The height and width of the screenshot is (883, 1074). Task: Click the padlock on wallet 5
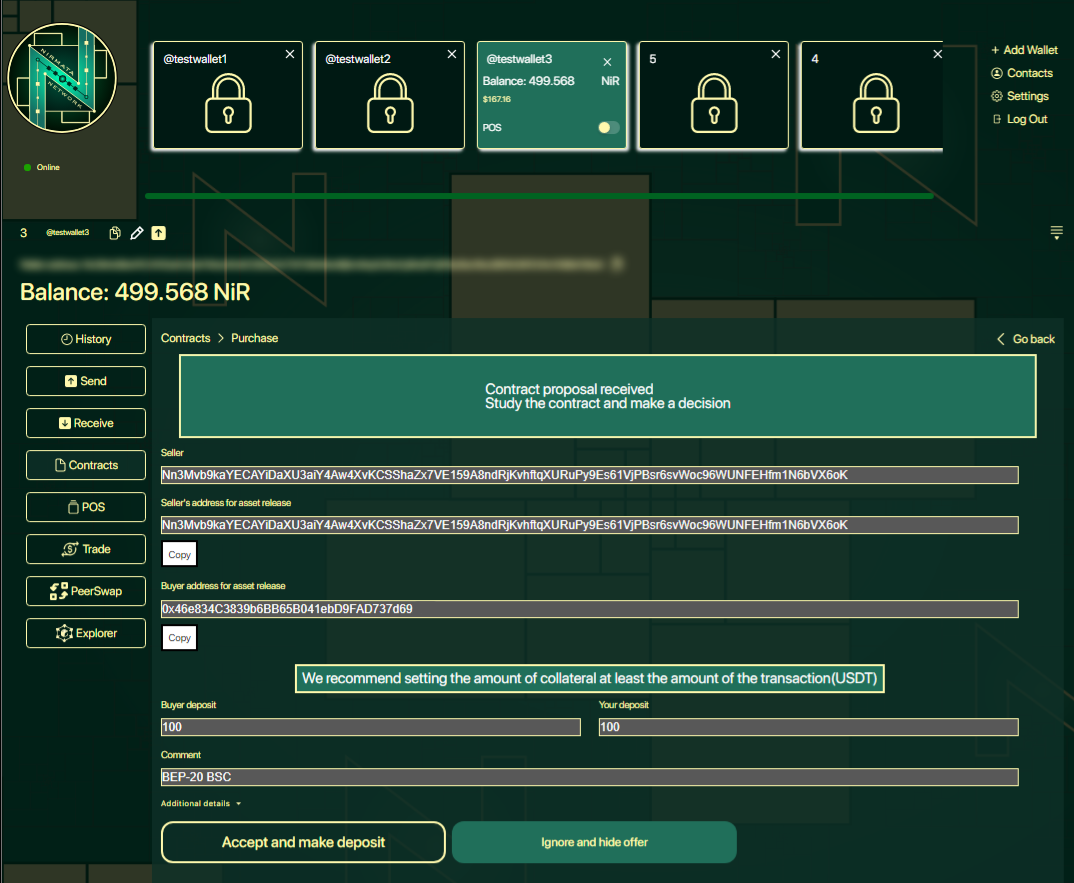[712, 102]
